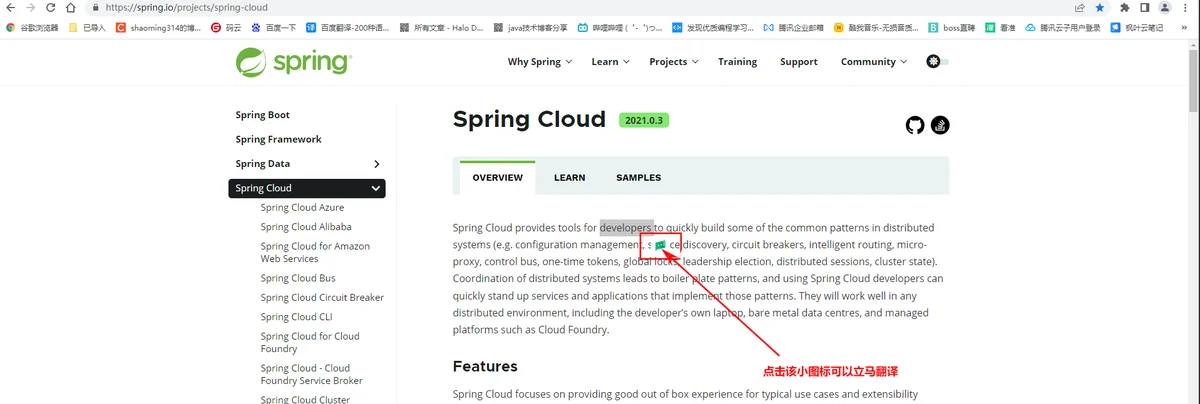Click the share page icon
The height and width of the screenshot is (404, 1200).
tap(1080, 7)
